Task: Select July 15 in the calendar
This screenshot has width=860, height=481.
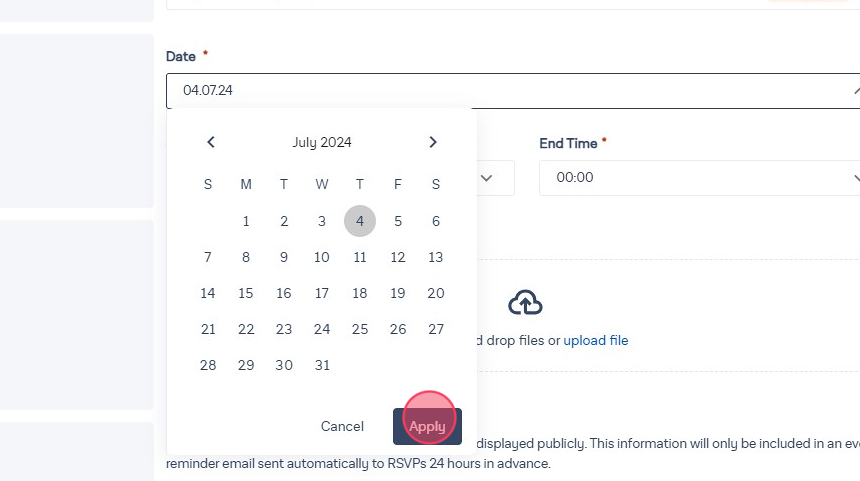Action: (246, 293)
